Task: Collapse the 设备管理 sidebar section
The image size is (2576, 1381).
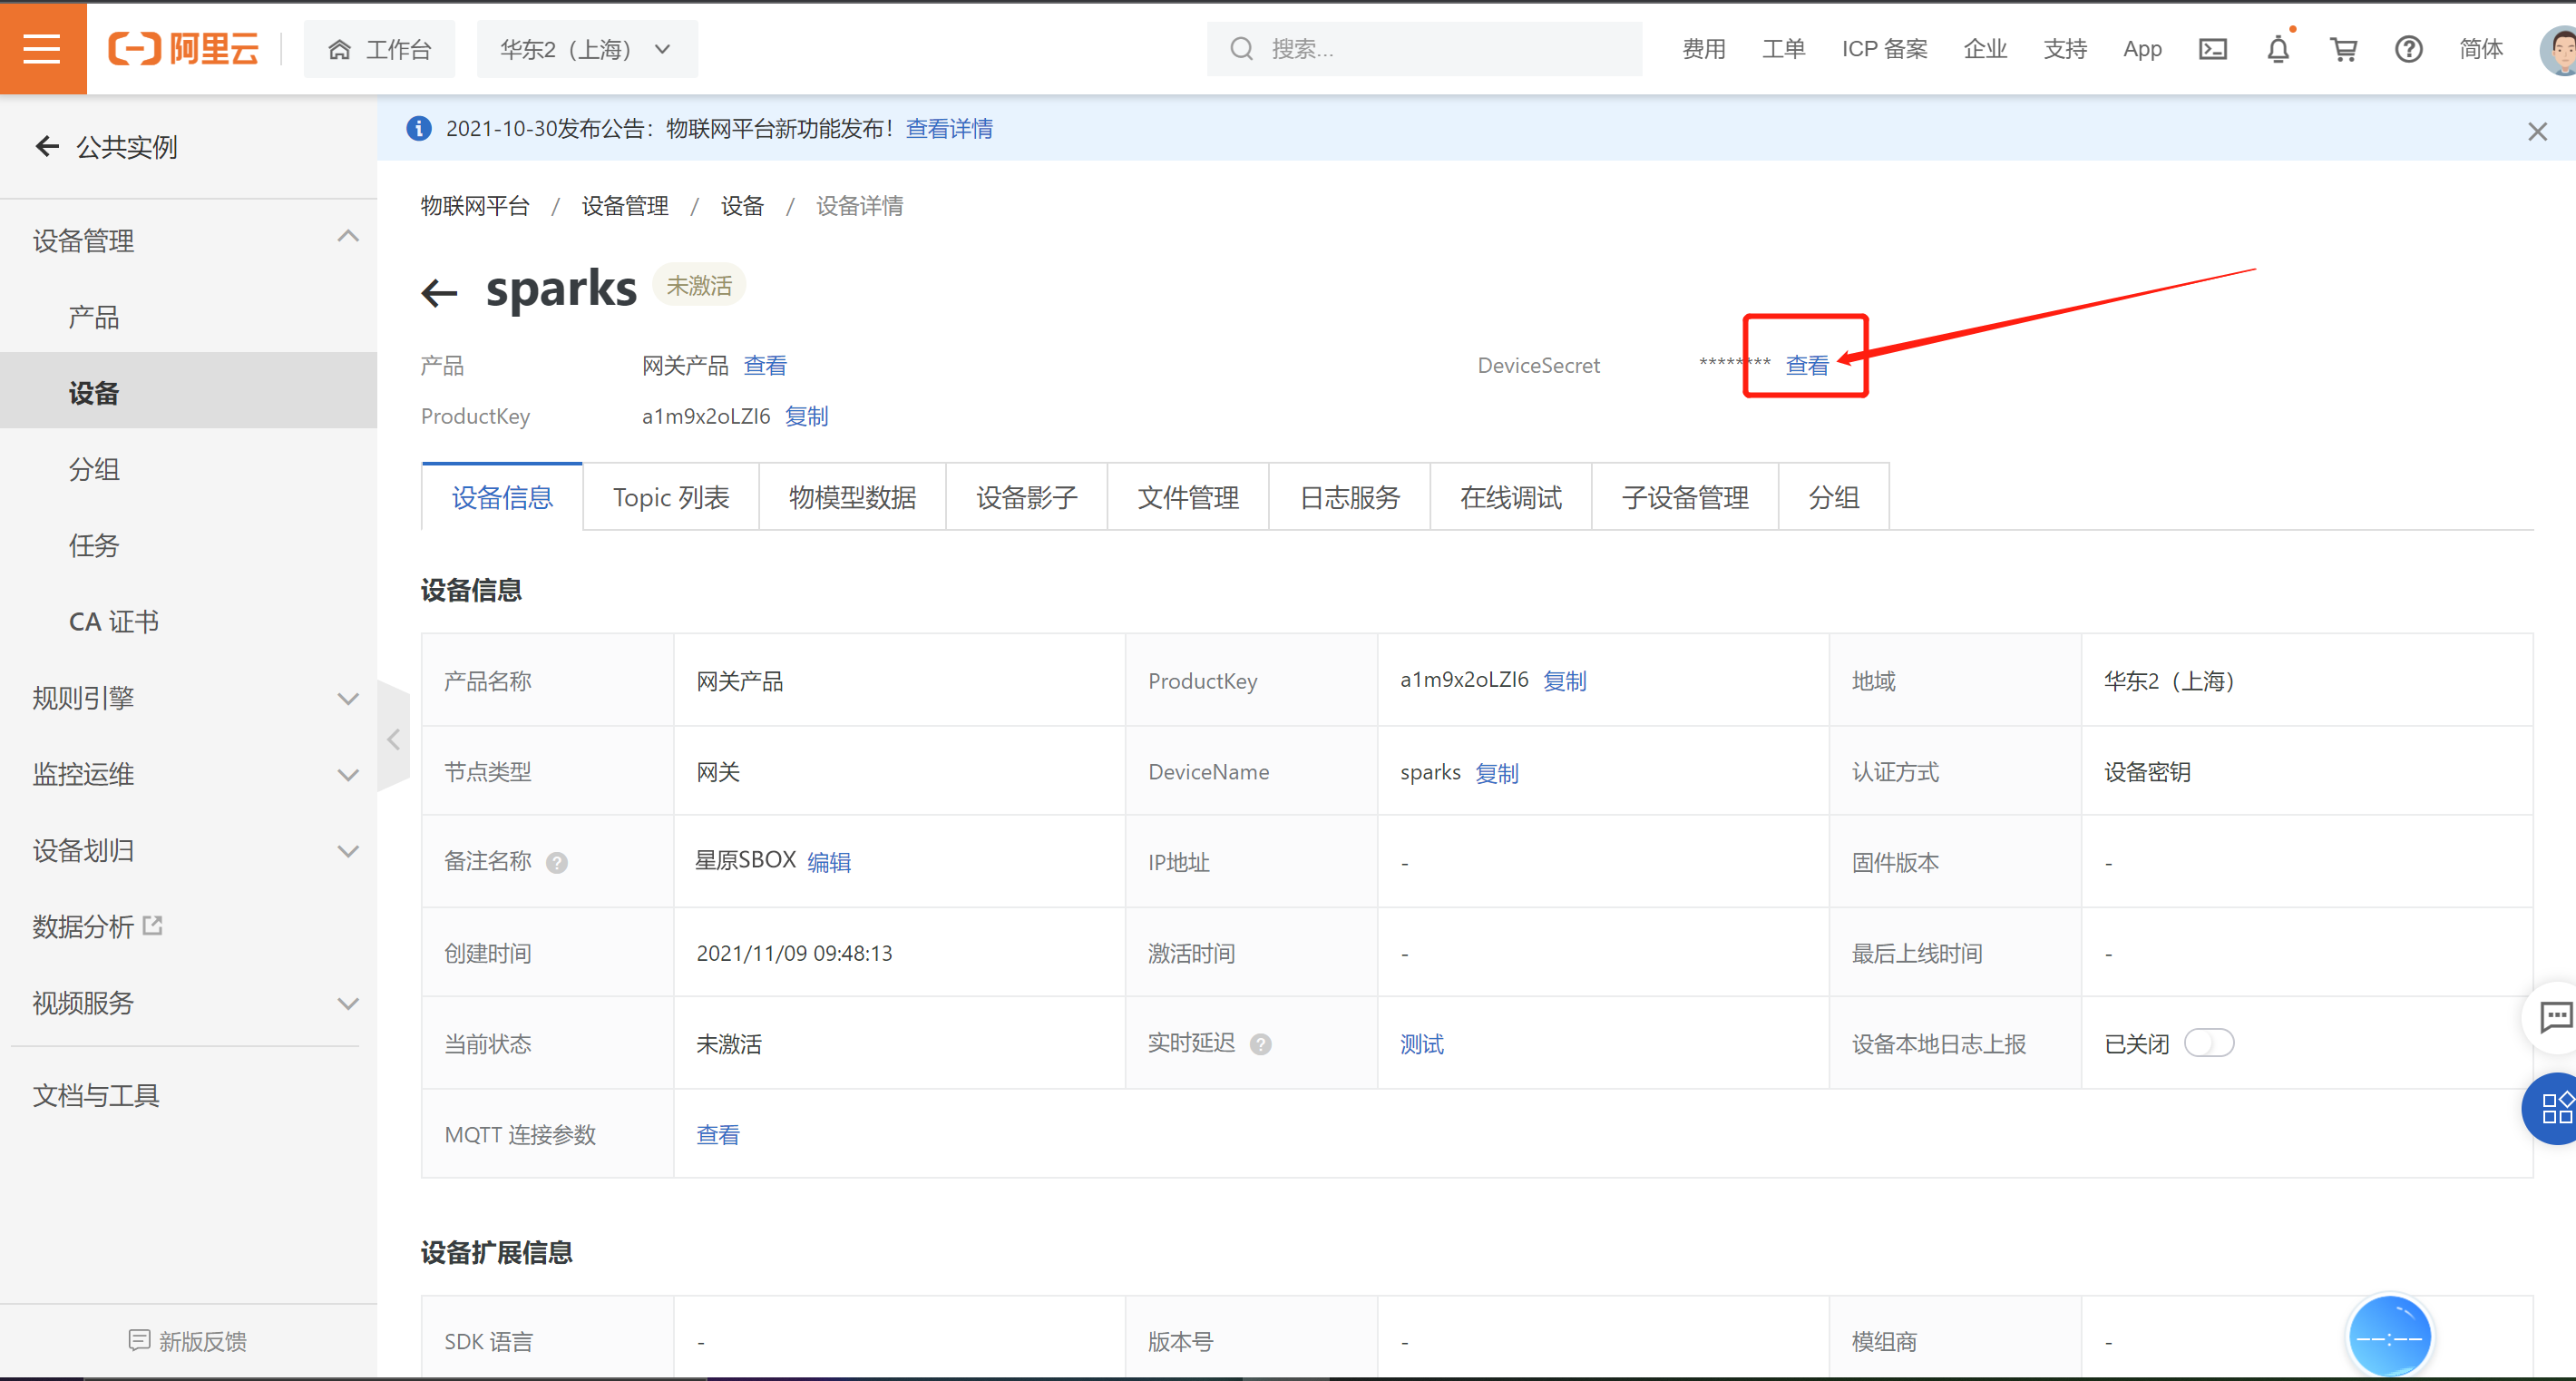Action: [347, 238]
